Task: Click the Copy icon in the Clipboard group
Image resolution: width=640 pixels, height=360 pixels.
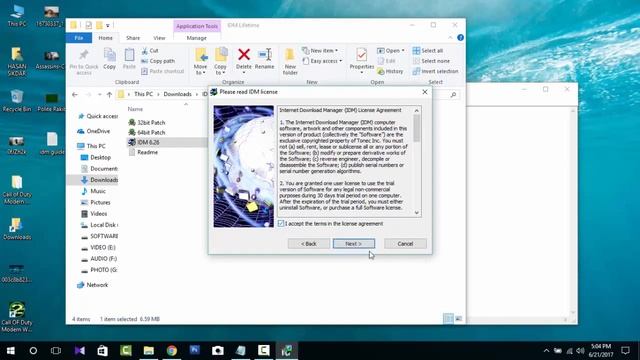Action: point(109,55)
